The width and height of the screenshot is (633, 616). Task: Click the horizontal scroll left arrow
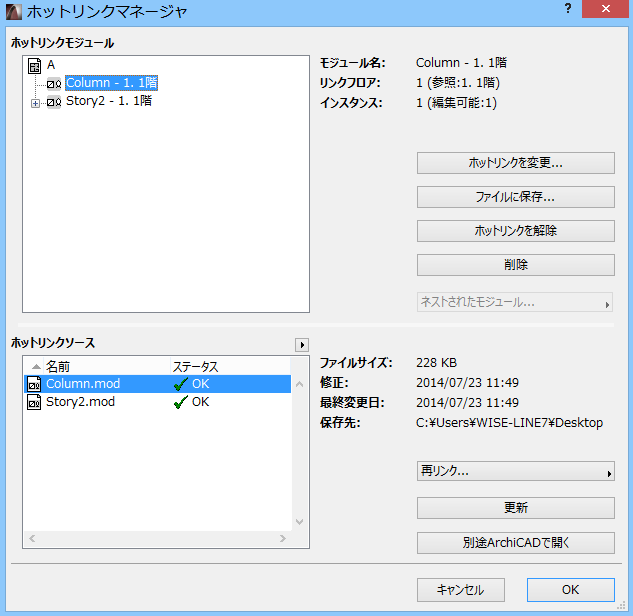(x=32, y=538)
